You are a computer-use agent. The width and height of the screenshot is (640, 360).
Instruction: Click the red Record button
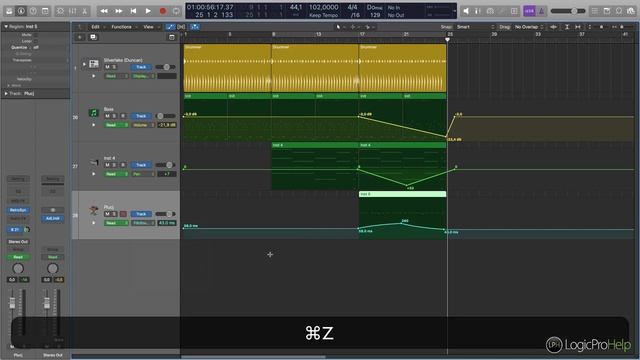tap(163, 11)
